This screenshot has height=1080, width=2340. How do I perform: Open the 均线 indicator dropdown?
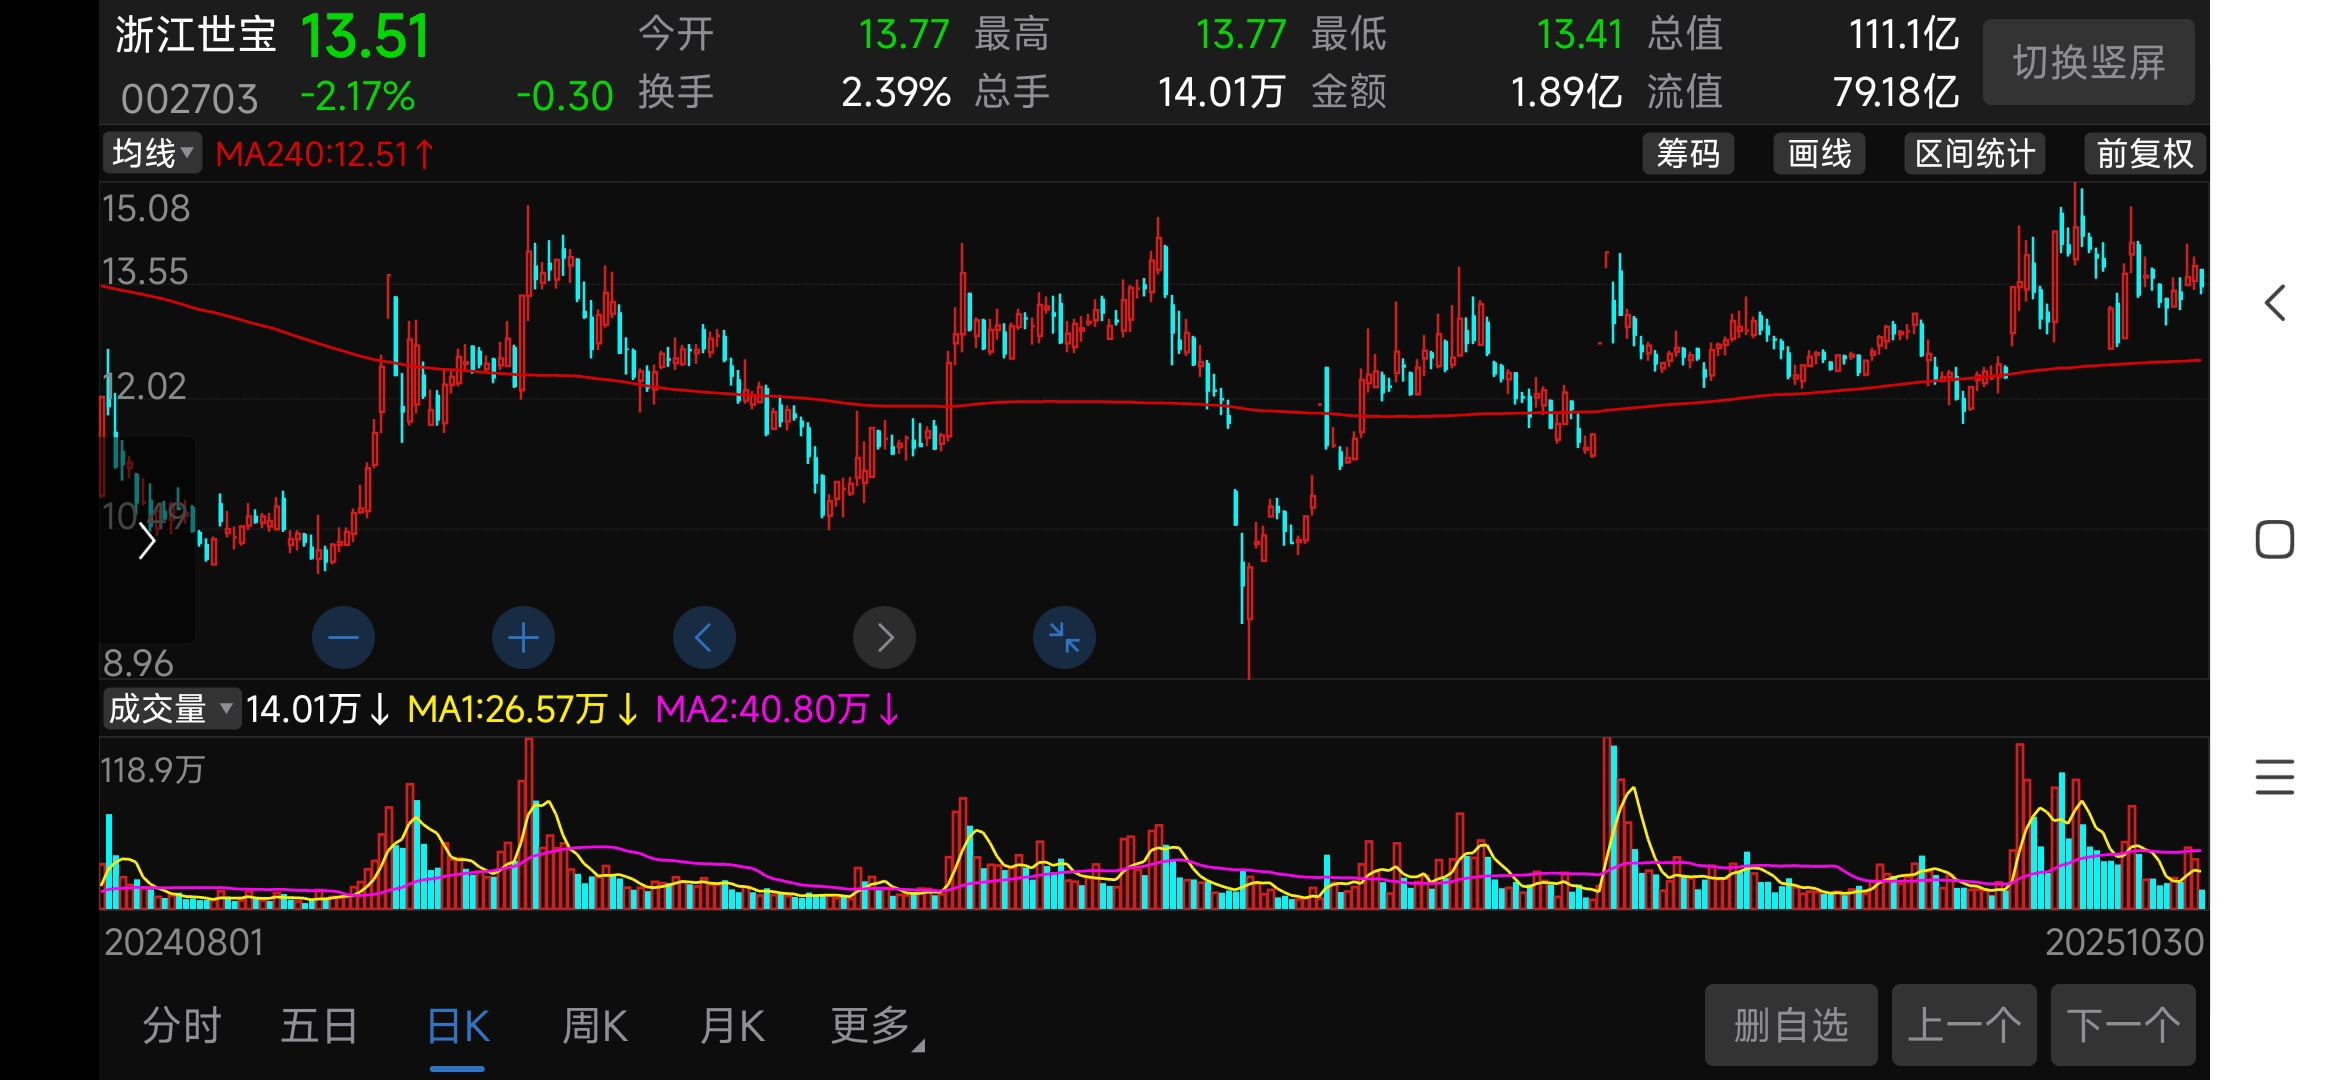pyautogui.click(x=152, y=154)
